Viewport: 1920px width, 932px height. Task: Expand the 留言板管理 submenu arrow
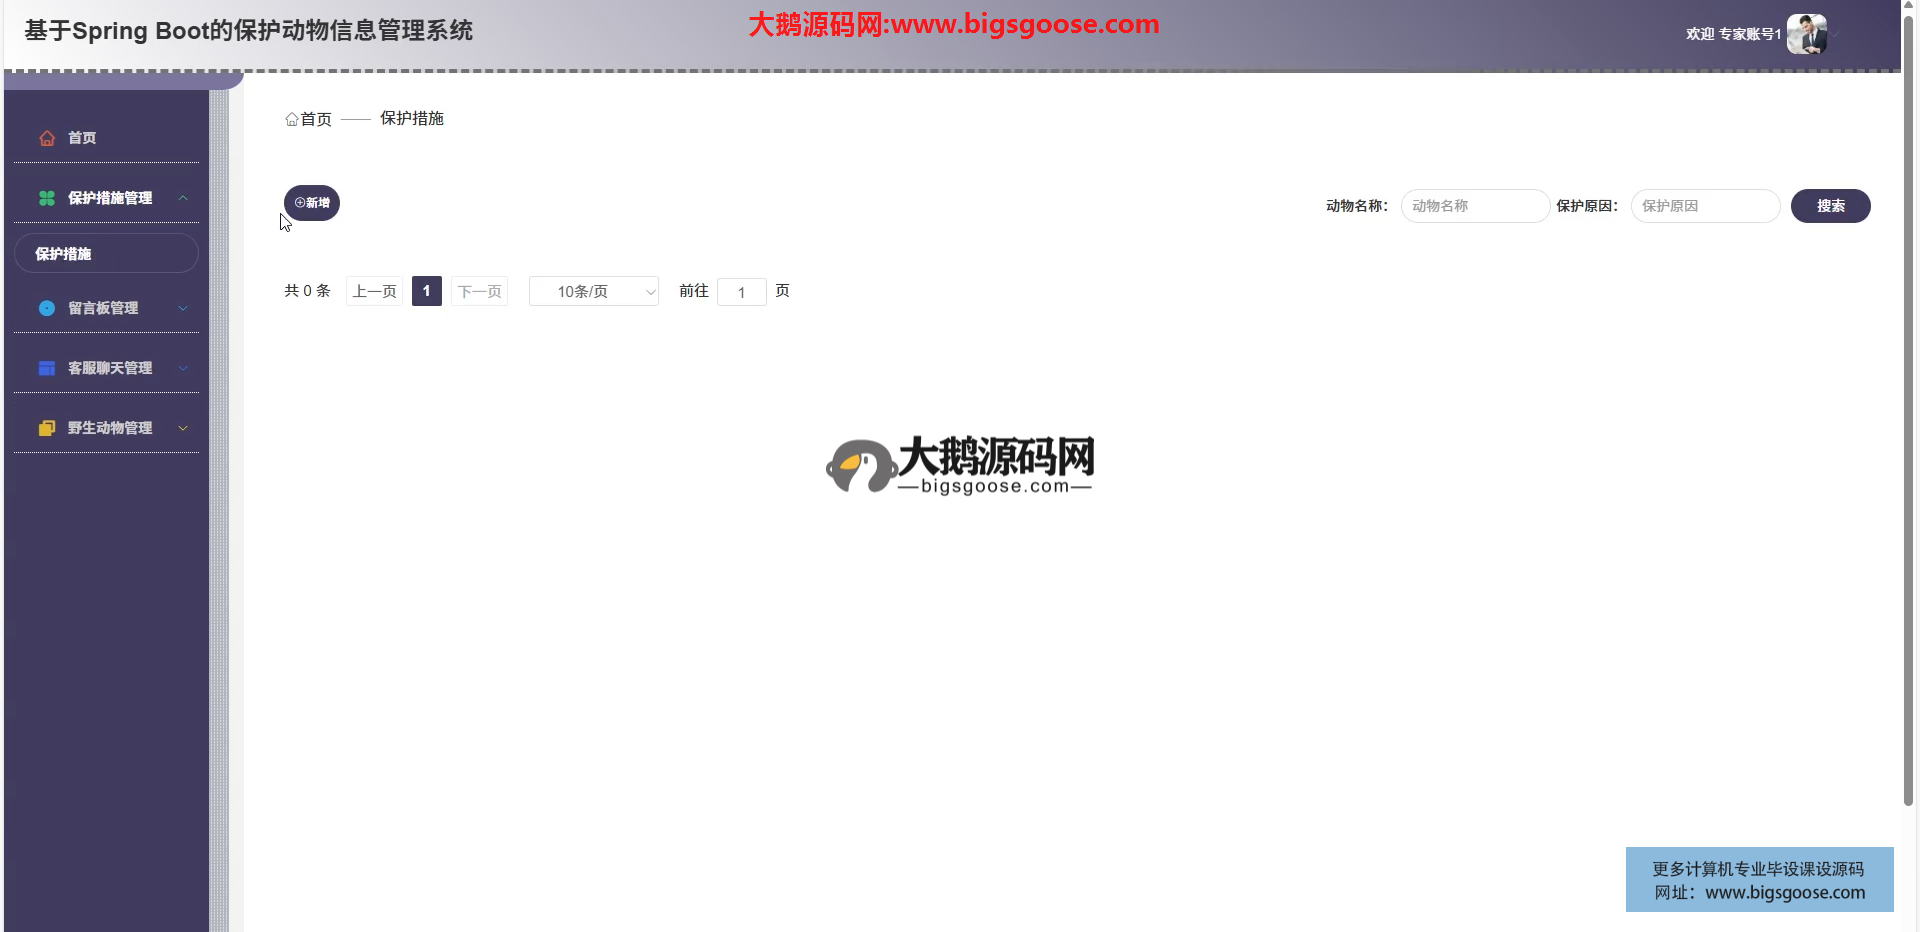coord(183,308)
